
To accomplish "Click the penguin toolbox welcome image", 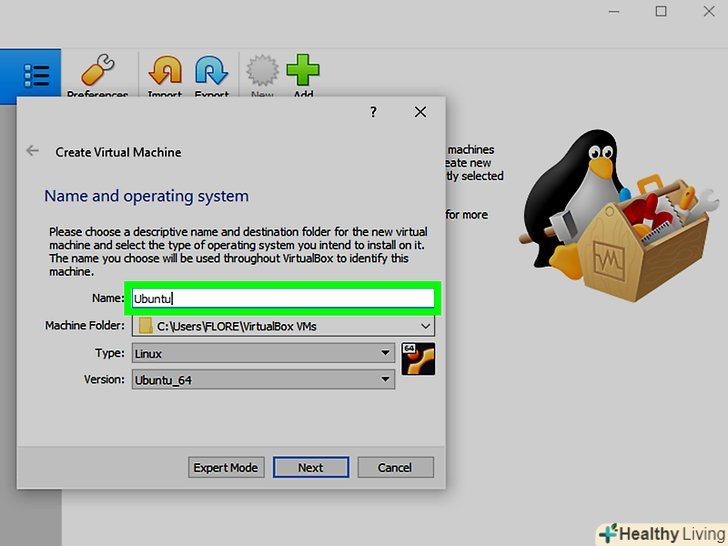I will [618, 216].
